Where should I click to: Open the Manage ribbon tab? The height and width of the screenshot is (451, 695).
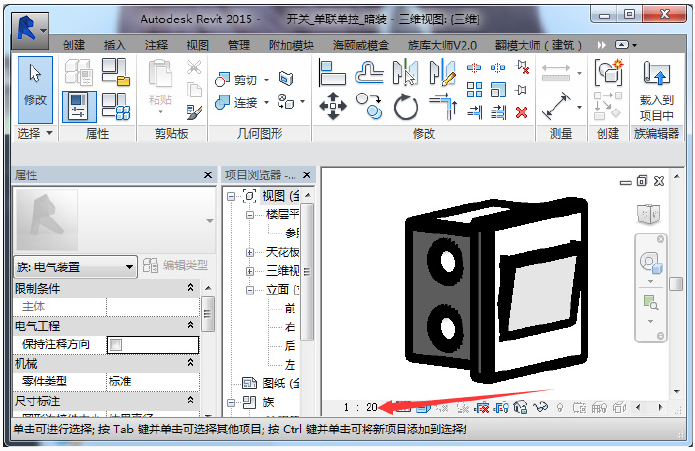239,45
